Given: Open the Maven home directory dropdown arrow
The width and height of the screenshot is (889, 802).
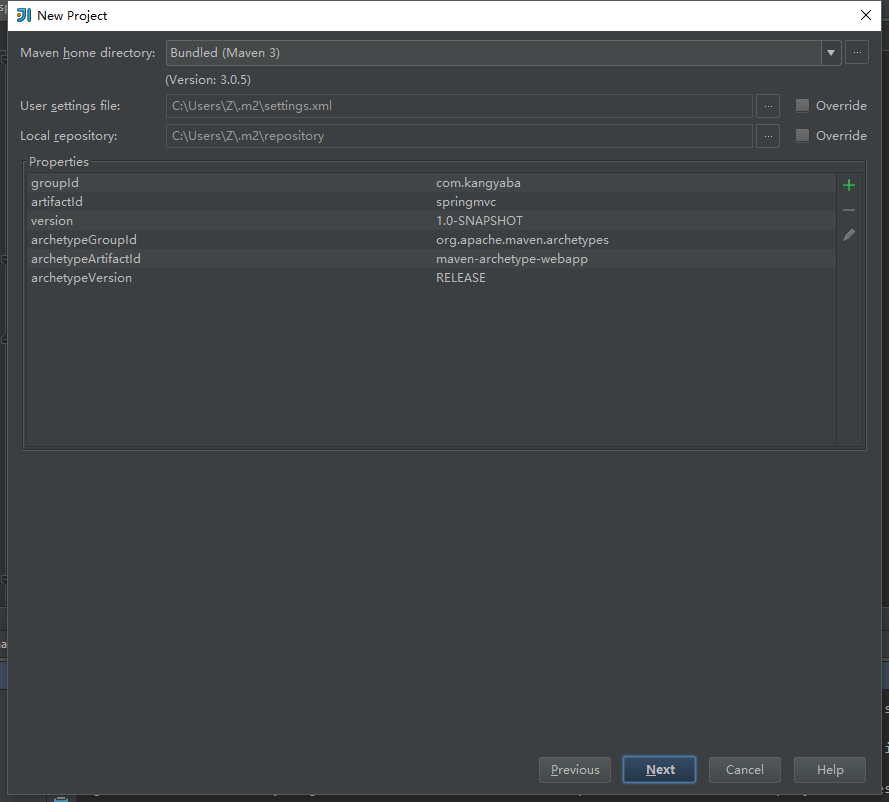Looking at the screenshot, I should (x=831, y=53).
